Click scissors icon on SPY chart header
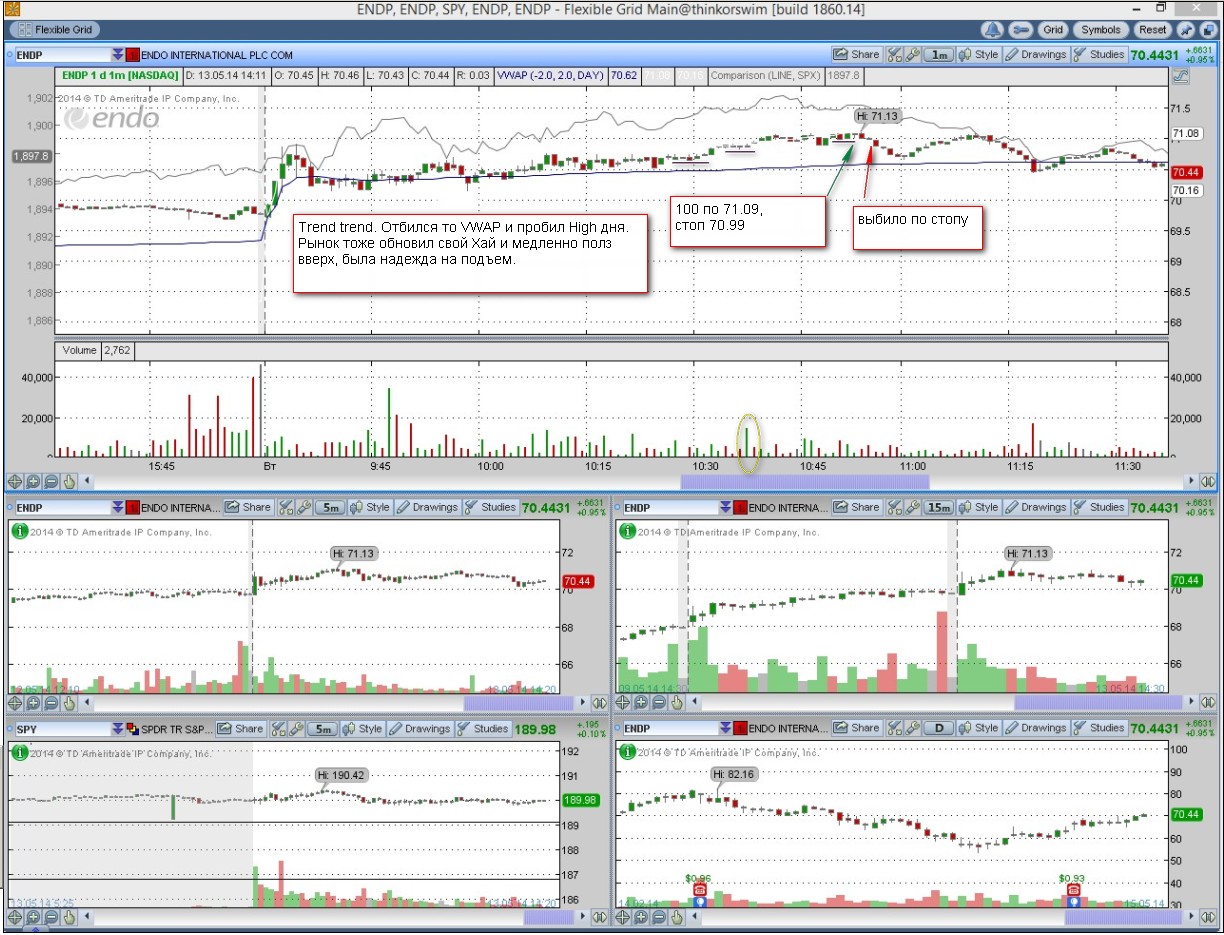This screenshot has height=935, width=1224. point(277,729)
